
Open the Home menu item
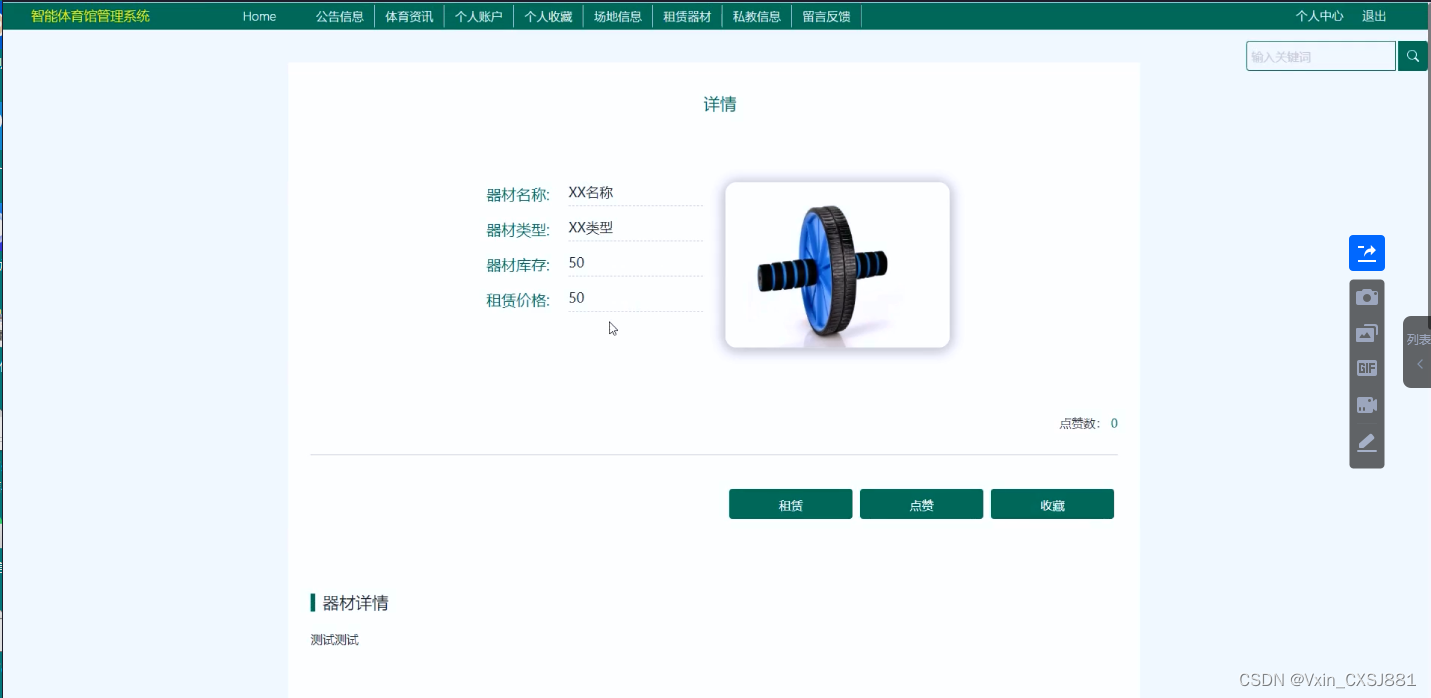[x=259, y=16]
